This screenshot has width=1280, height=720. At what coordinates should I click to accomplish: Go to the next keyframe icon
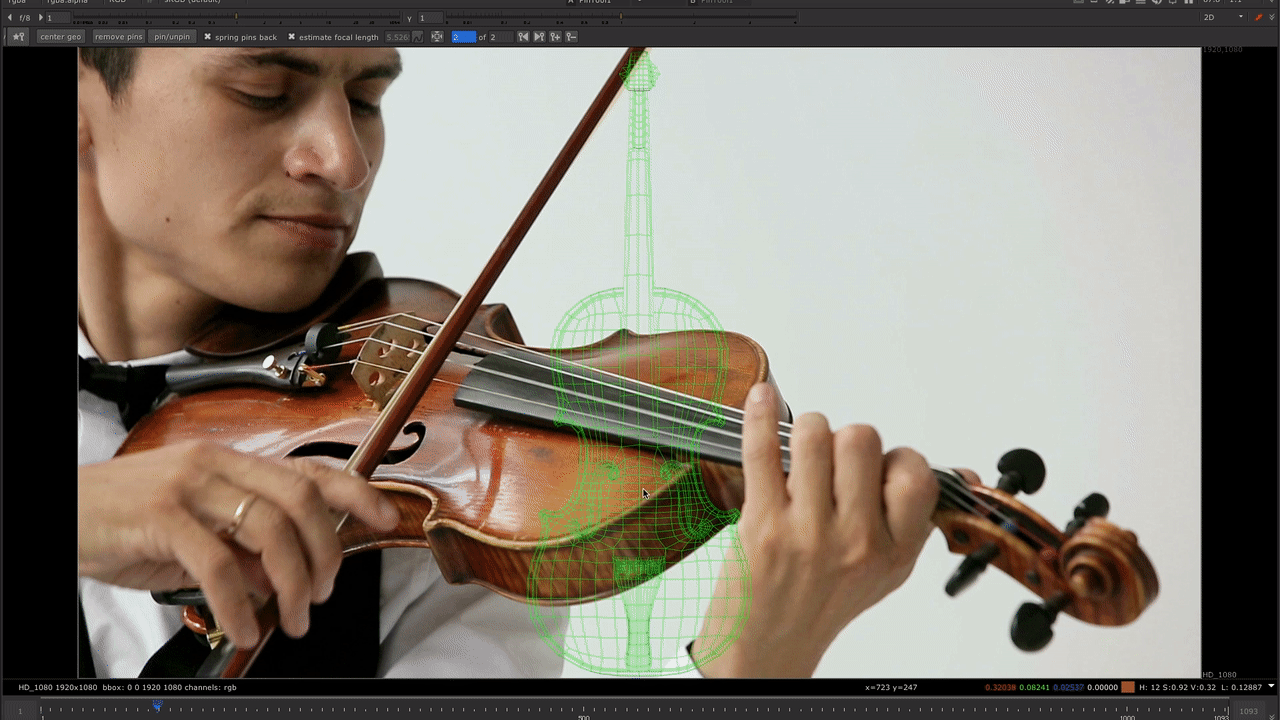tap(539, 37)
